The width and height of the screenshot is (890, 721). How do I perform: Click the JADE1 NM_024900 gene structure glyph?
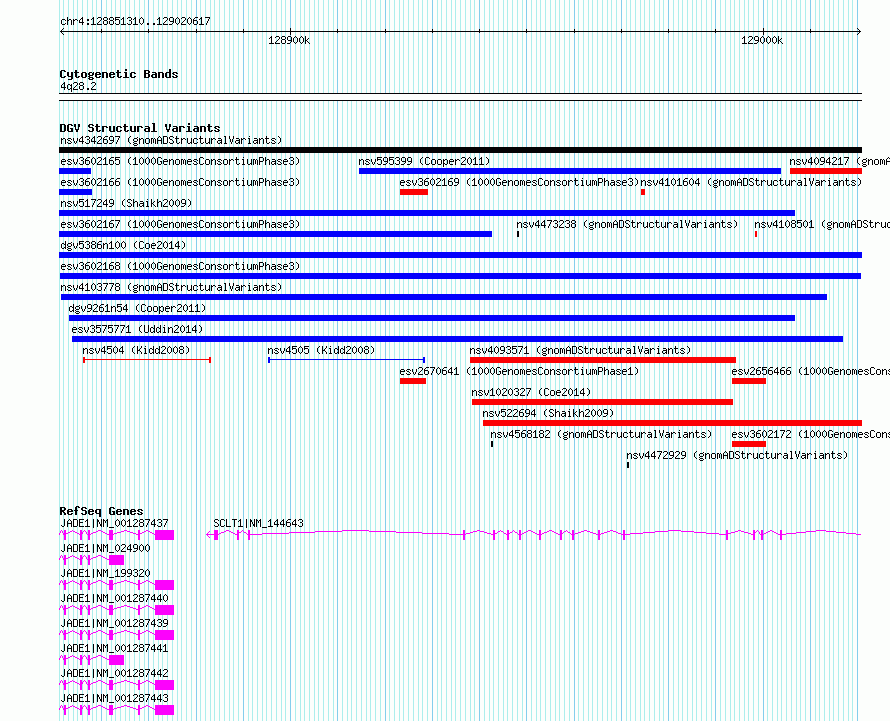(x=91, y=560)
